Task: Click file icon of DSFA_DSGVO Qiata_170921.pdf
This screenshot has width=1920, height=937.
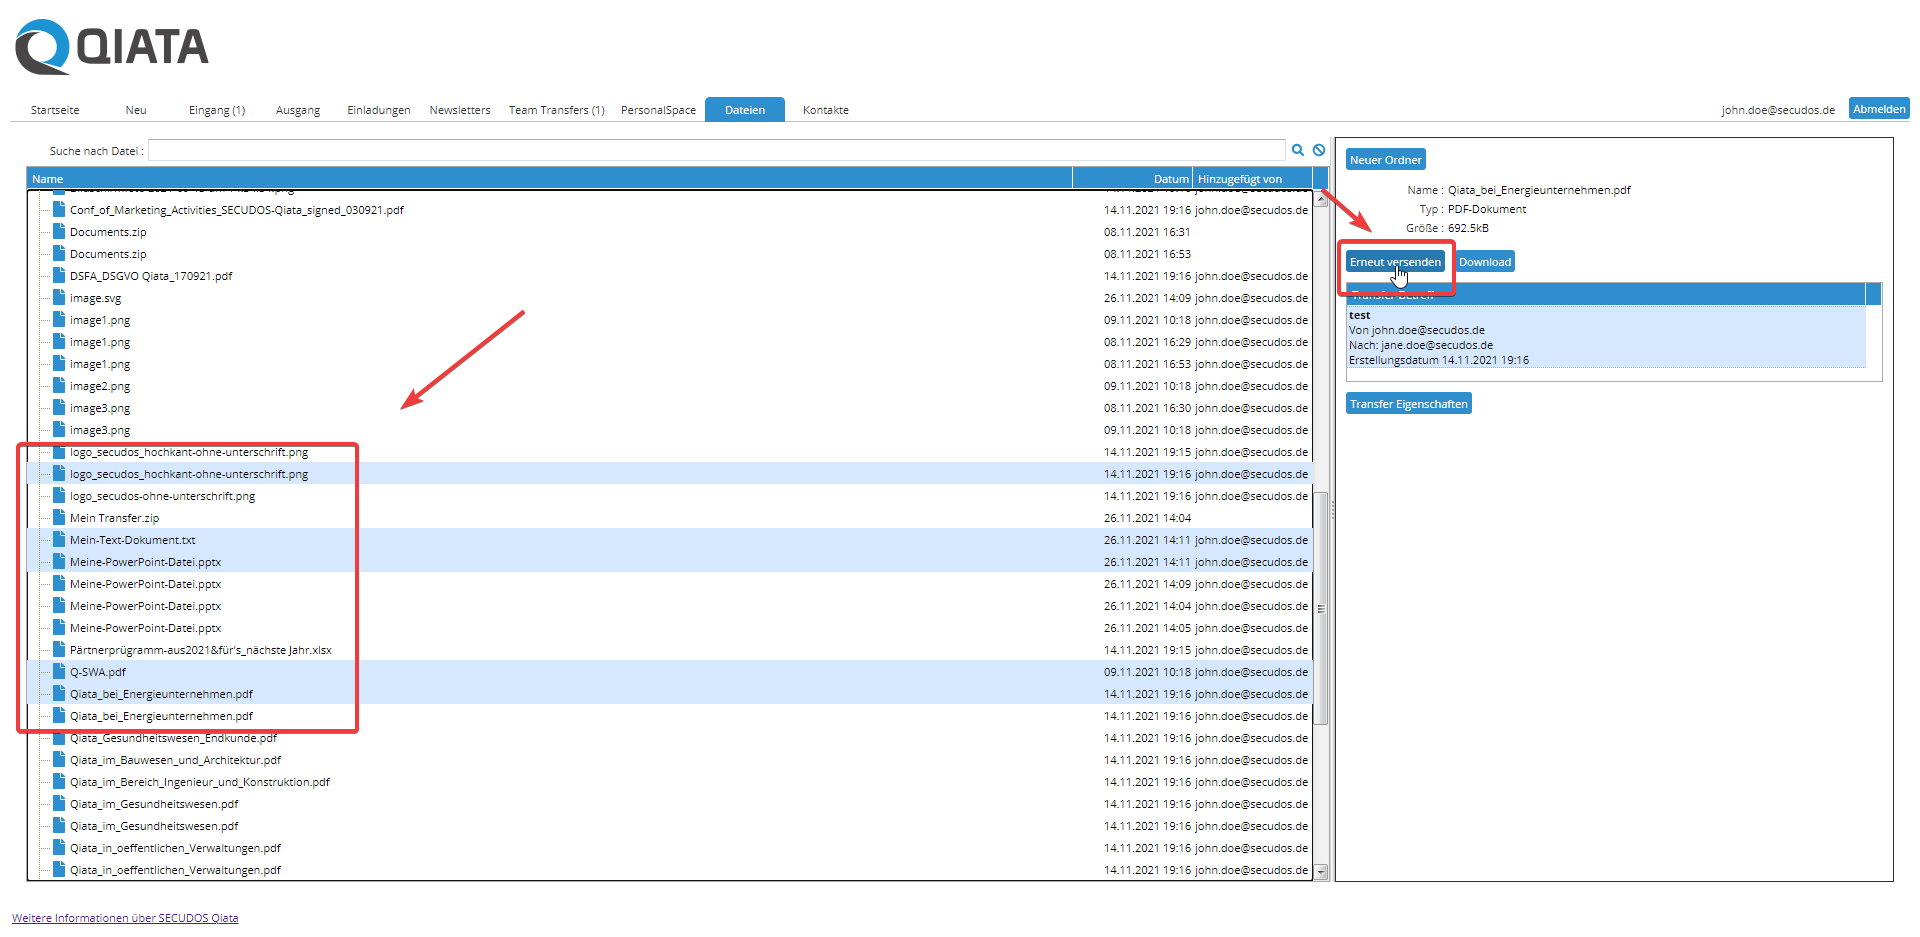Action: coord(59,276)
